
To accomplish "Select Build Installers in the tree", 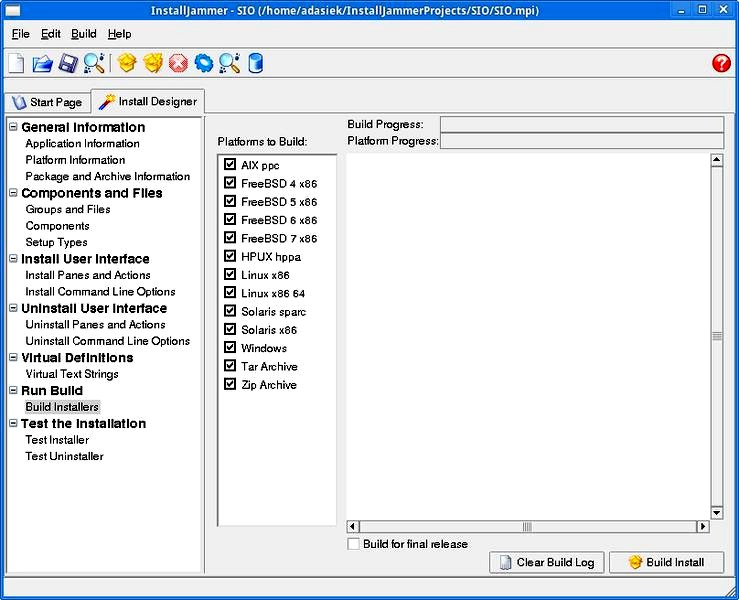I will [x=62, y=407].
